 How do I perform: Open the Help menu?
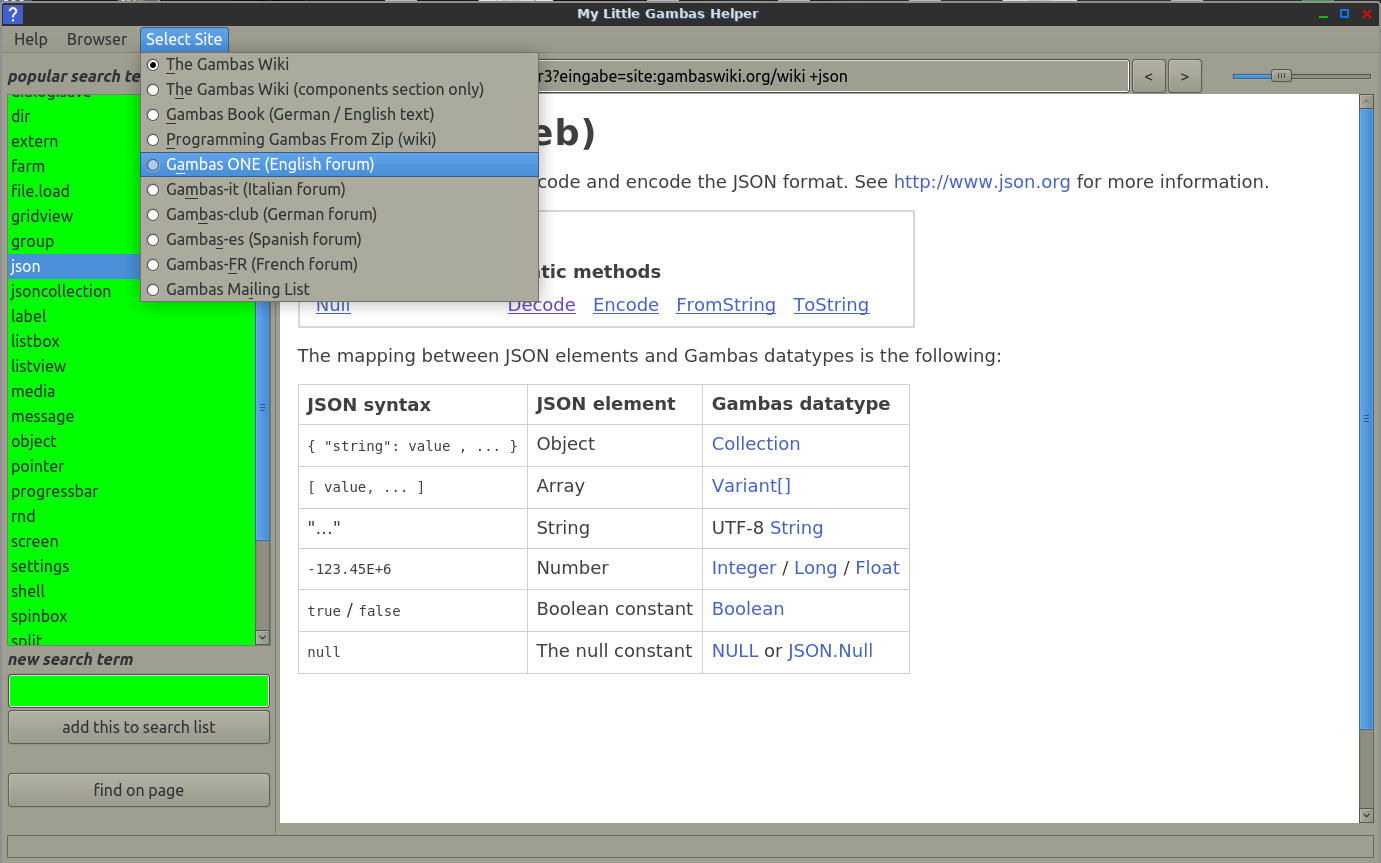pyautogui.click(x=31, y=39)
